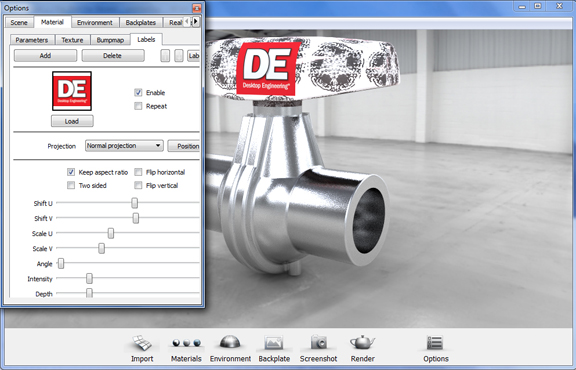The height and width of the screenshot is (370, 576).
Task: Close the main application window
Action: [559, 6]
